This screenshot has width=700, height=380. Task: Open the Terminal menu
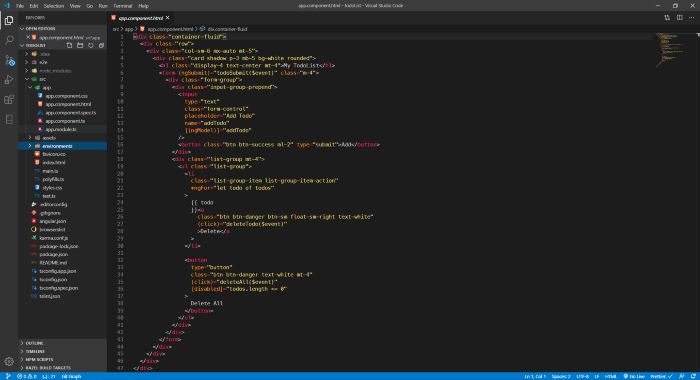123,6
